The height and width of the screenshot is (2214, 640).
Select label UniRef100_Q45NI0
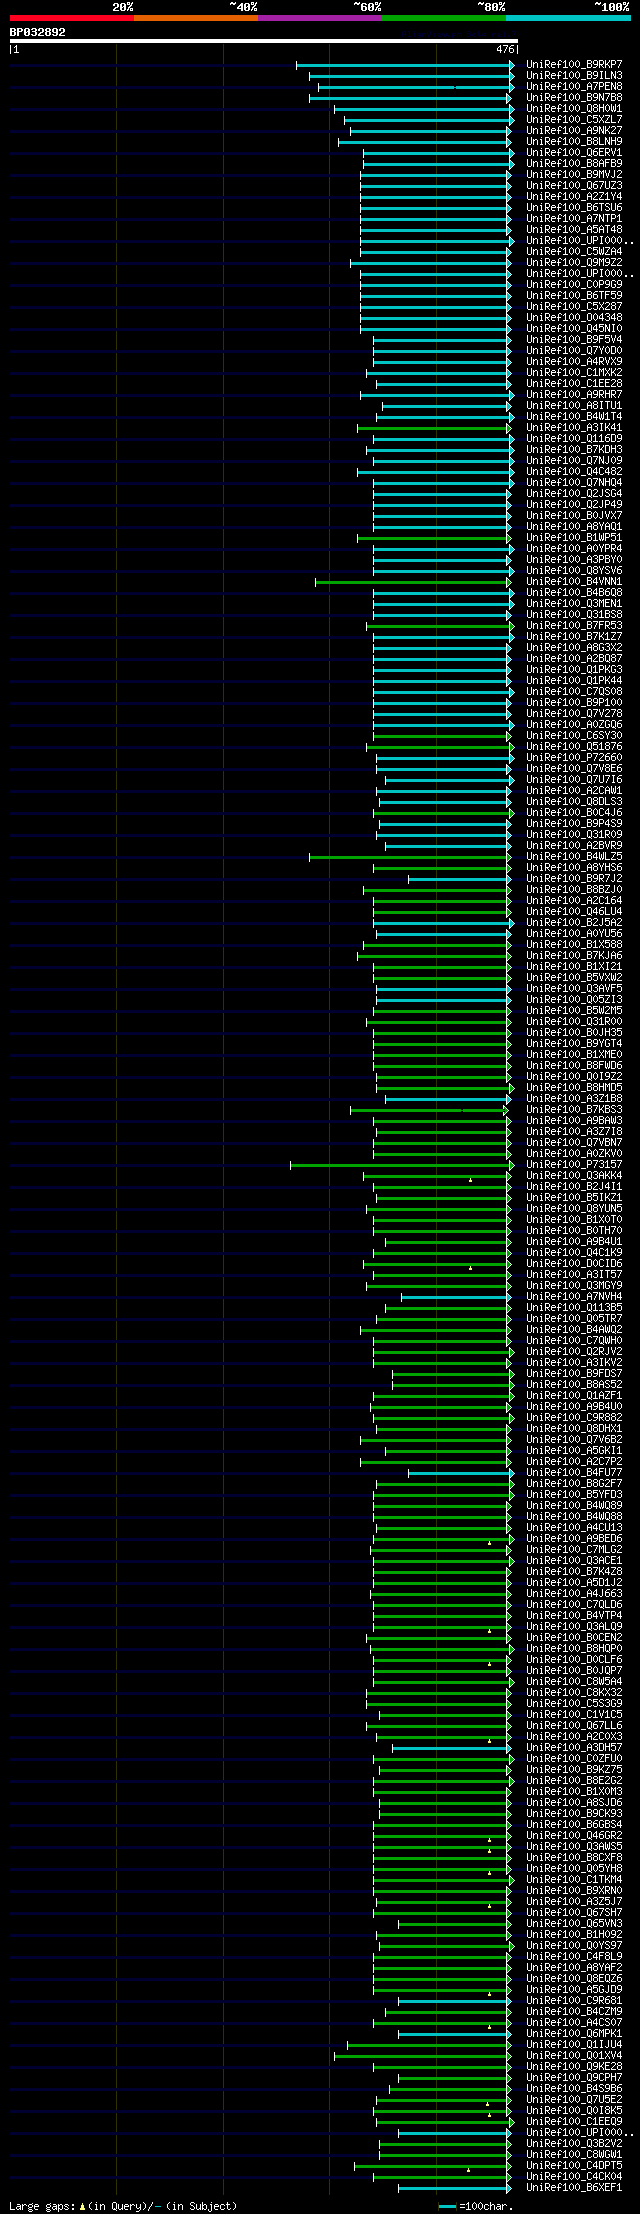574,328
